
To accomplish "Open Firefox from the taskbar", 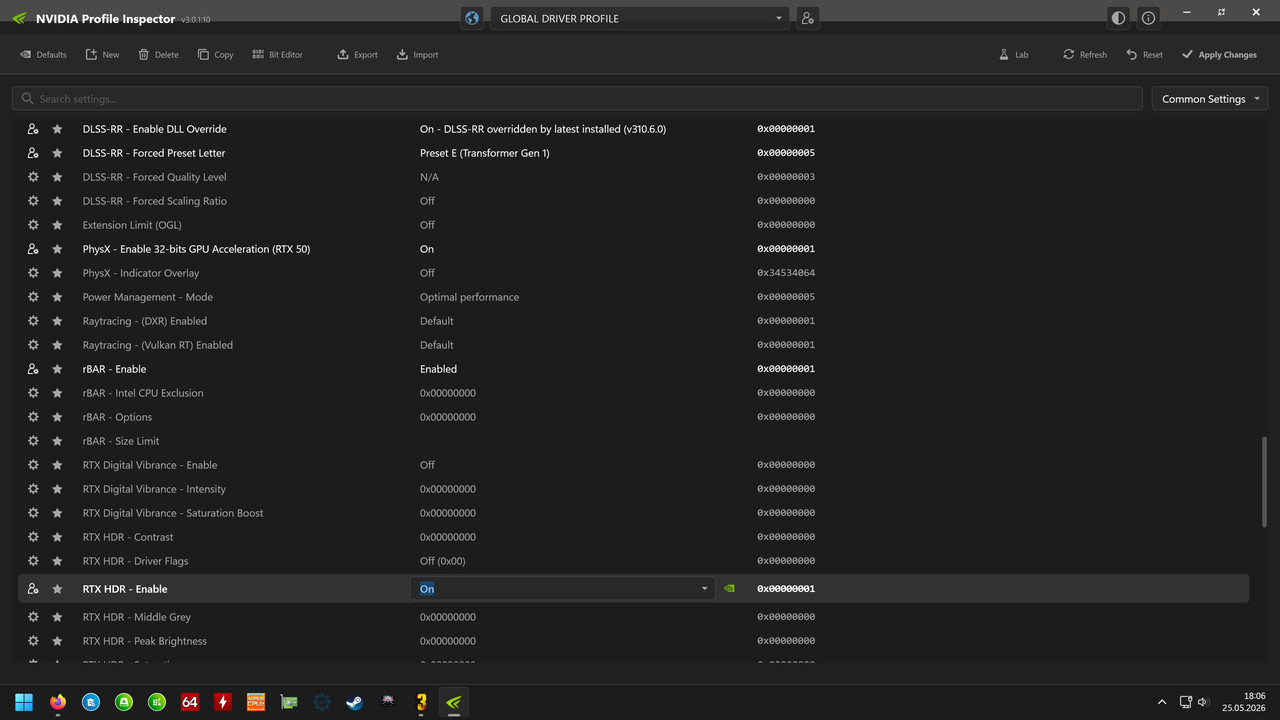I will tap(57, 702).
